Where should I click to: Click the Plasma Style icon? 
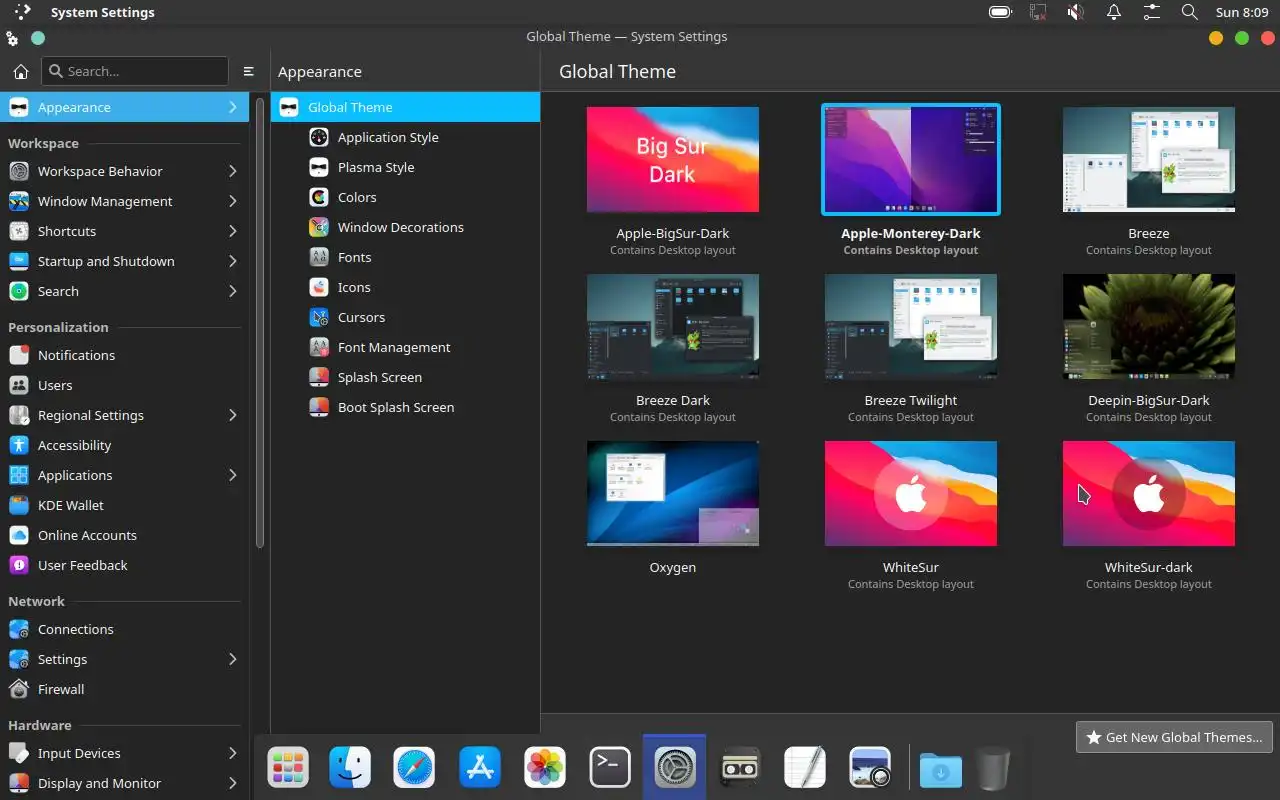pyautogui.click(x=319, y=167)
